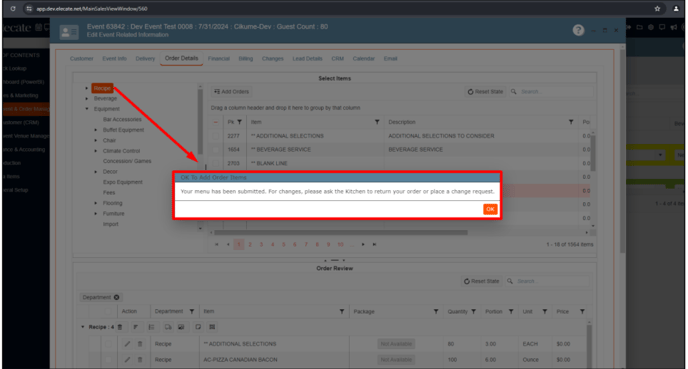Open the Delivery tab

click(145, 59)
